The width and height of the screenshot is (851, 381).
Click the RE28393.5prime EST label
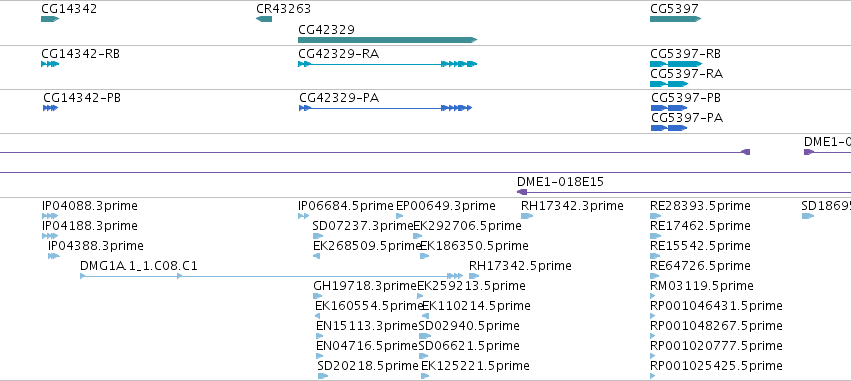pyautogui.click(x=700, y=206)
